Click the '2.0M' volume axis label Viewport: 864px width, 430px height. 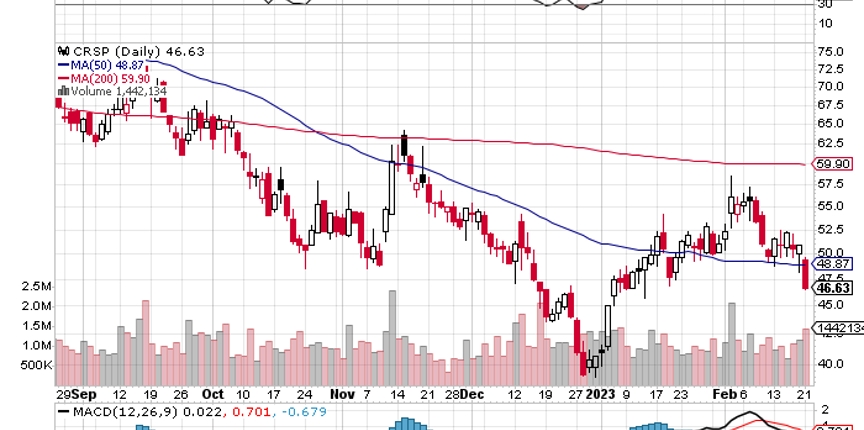tap(36, 305)
